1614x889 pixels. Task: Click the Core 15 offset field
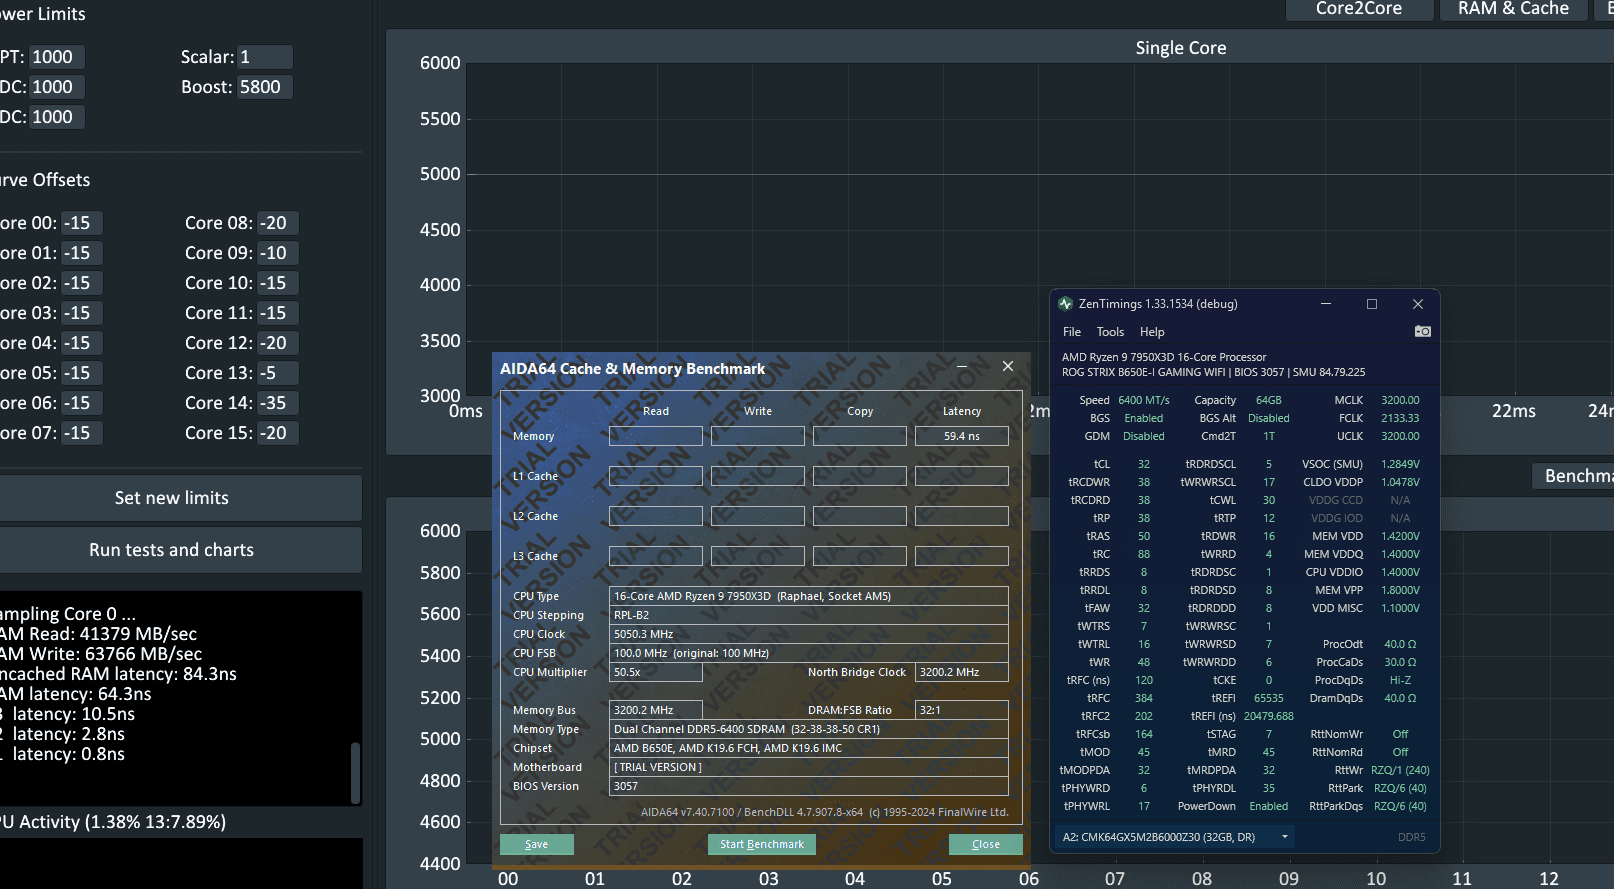[278, 433]
